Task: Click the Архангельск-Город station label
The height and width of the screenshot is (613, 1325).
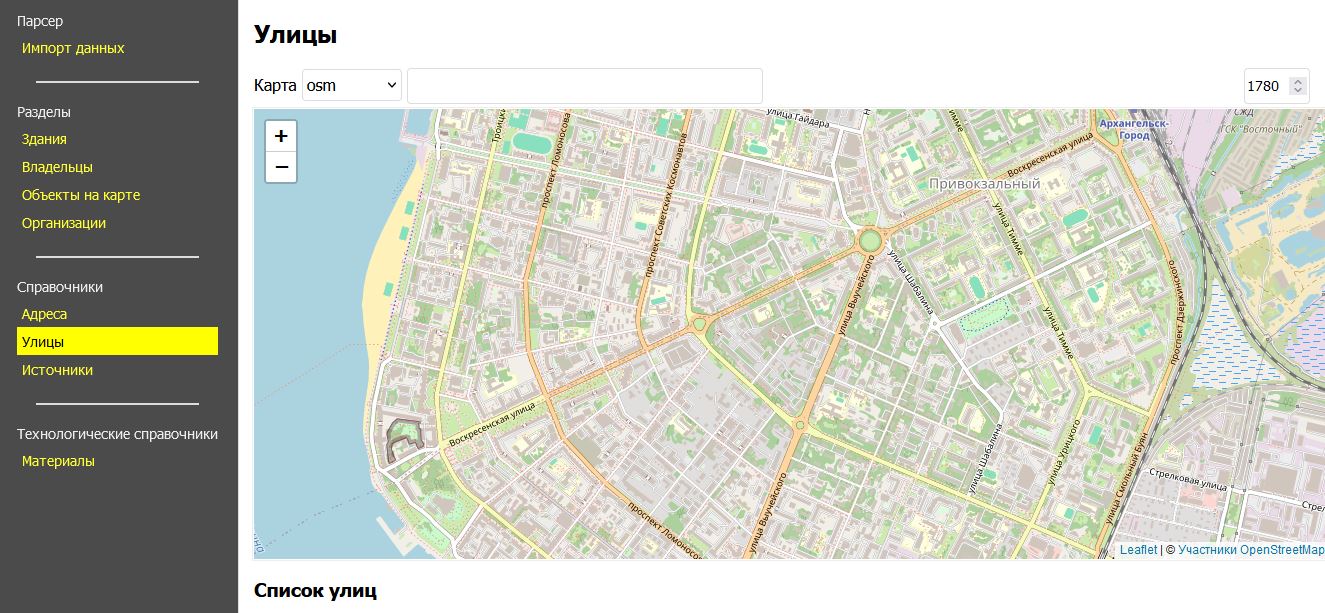Action: tap(1133, 129)
